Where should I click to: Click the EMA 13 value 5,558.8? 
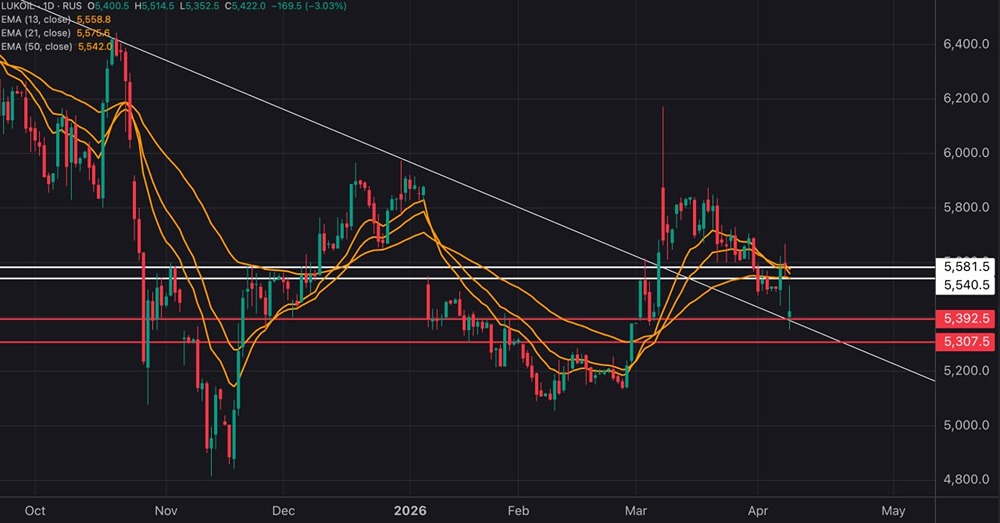point(94,20)
